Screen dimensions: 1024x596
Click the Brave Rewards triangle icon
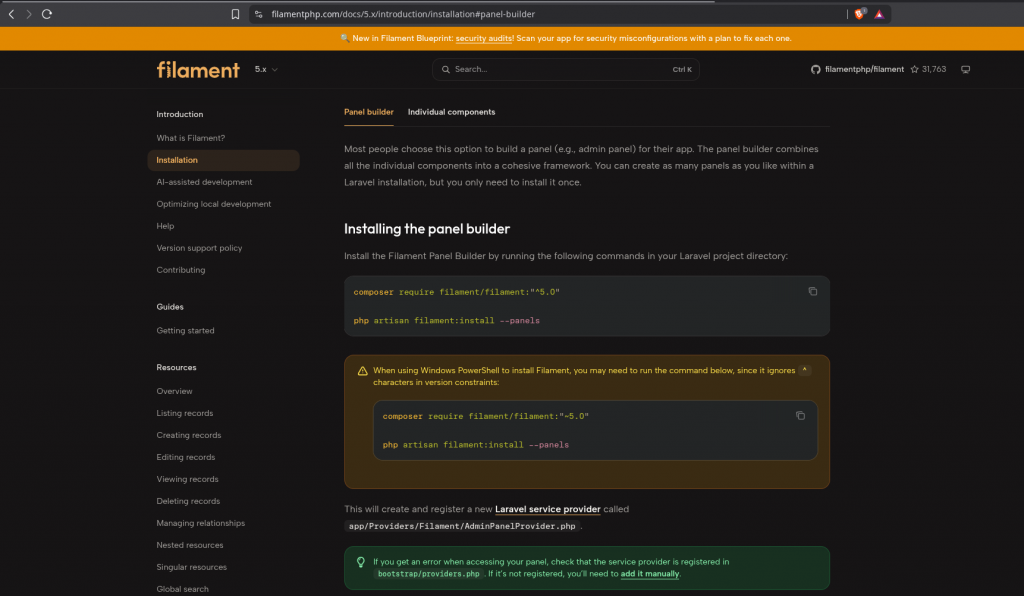click(x=879, y=14)
